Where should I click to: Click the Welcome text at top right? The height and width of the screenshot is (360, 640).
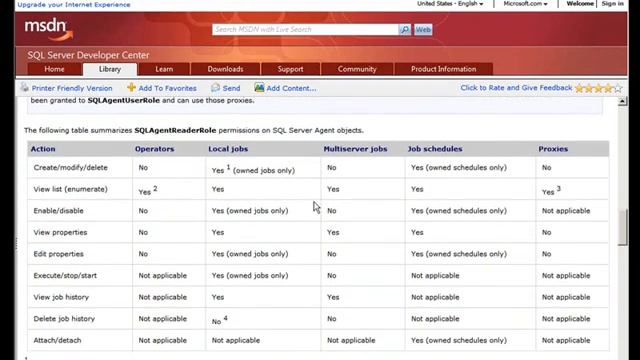[x=580, y=4]
